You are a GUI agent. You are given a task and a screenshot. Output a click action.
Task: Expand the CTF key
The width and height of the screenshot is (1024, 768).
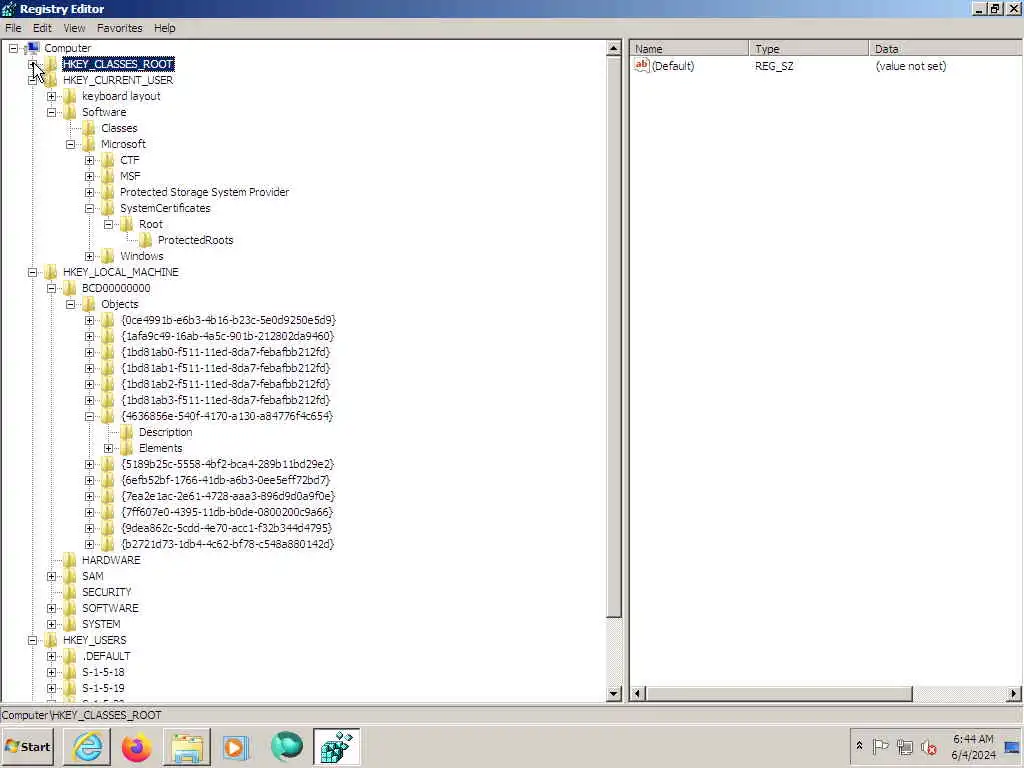tap(89, 161)
